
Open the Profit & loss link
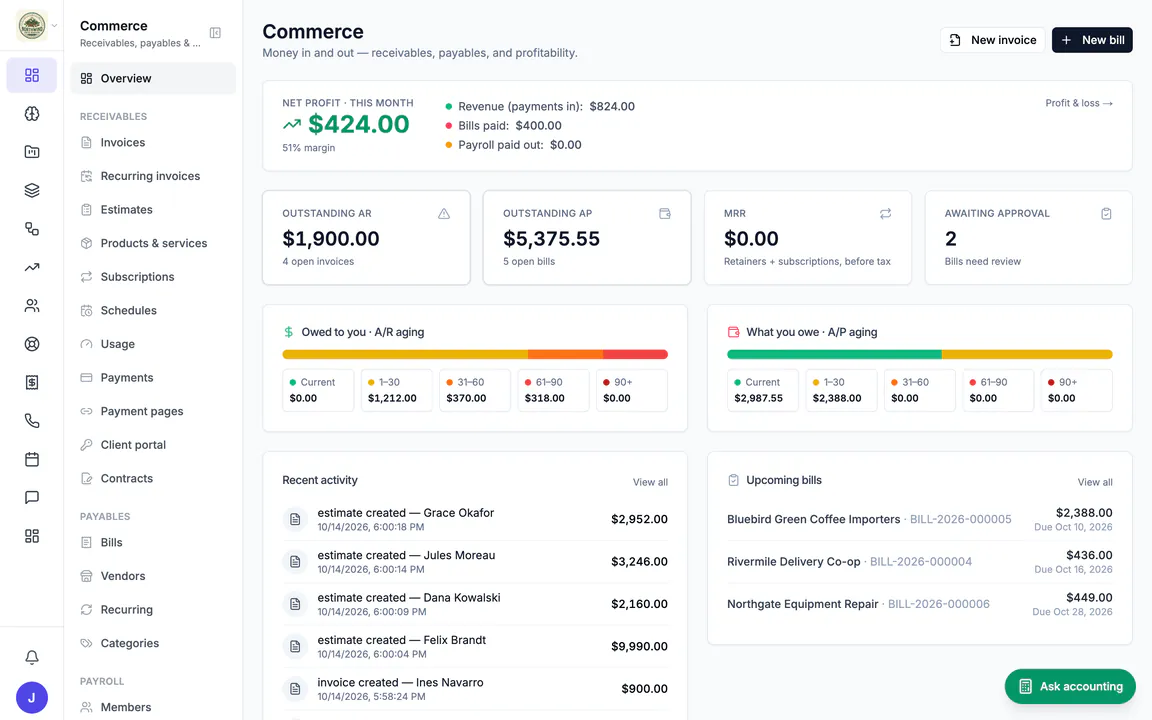(1079, 104)
